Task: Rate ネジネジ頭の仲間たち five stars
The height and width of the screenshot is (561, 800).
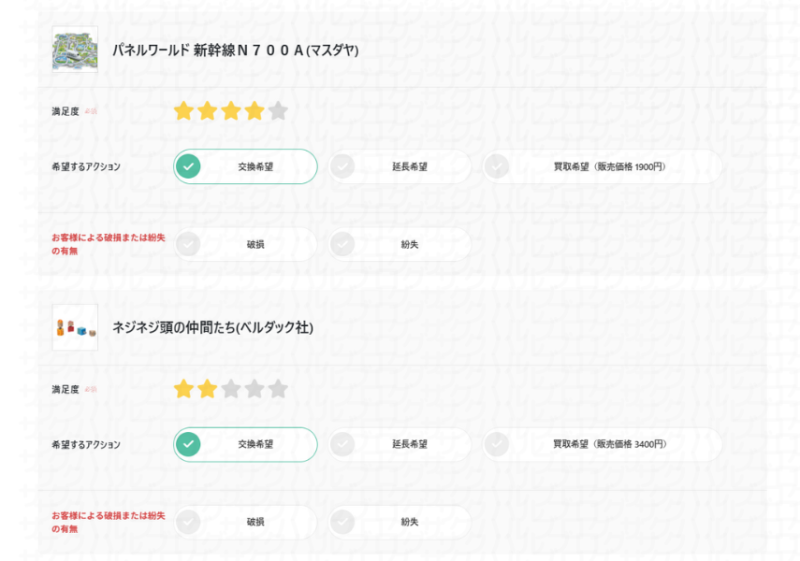Action: (278, 389)
